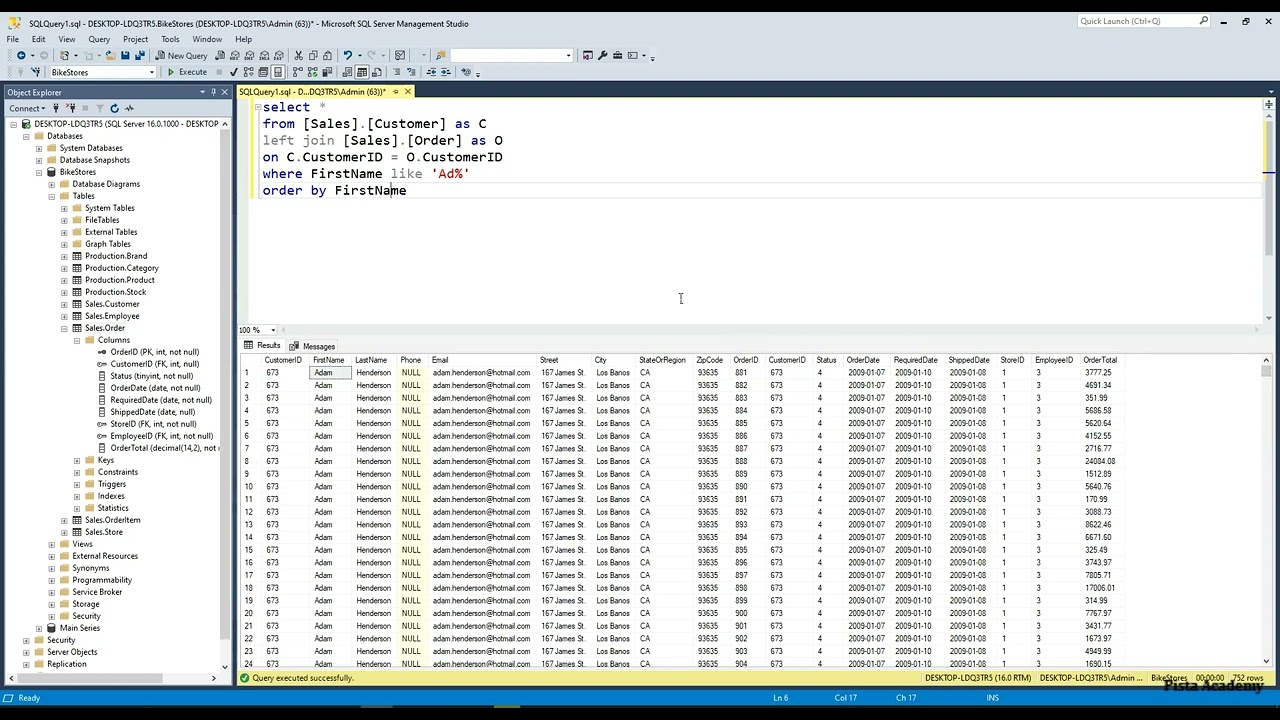Viewport: 1280px width, 720px height.
Task: Click the Properties wrench icon
Action: 602,55
